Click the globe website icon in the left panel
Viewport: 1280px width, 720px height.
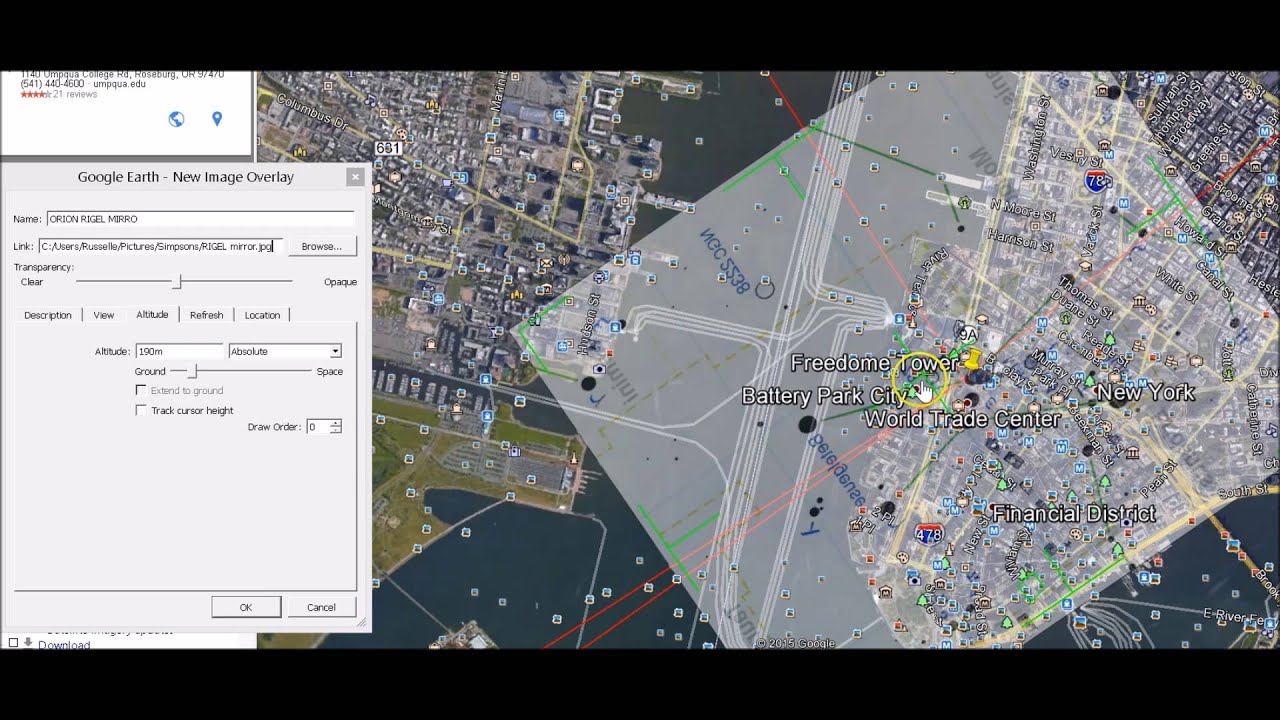coord(176,119)
